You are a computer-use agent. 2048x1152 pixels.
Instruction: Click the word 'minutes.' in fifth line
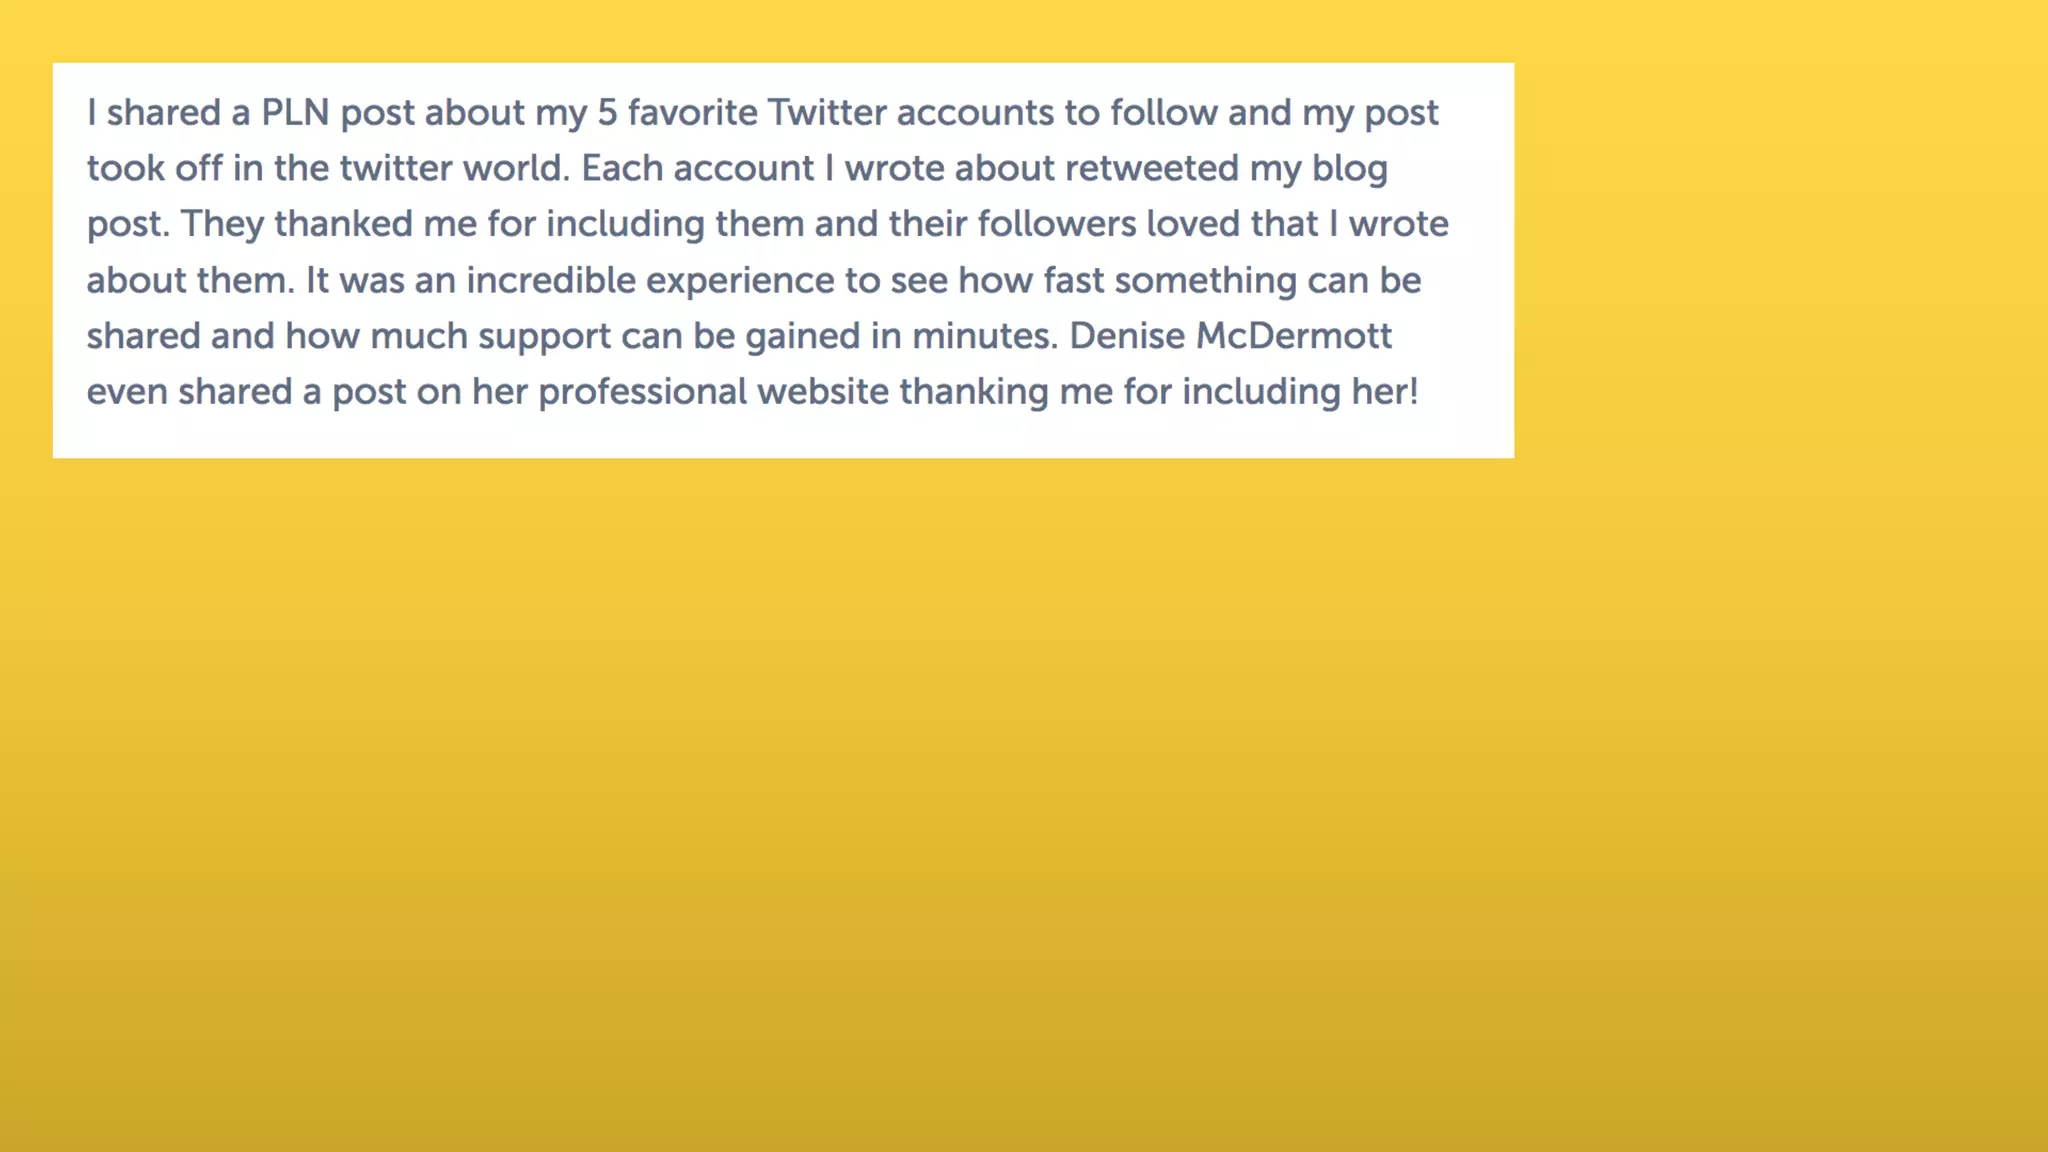[985, 337]
